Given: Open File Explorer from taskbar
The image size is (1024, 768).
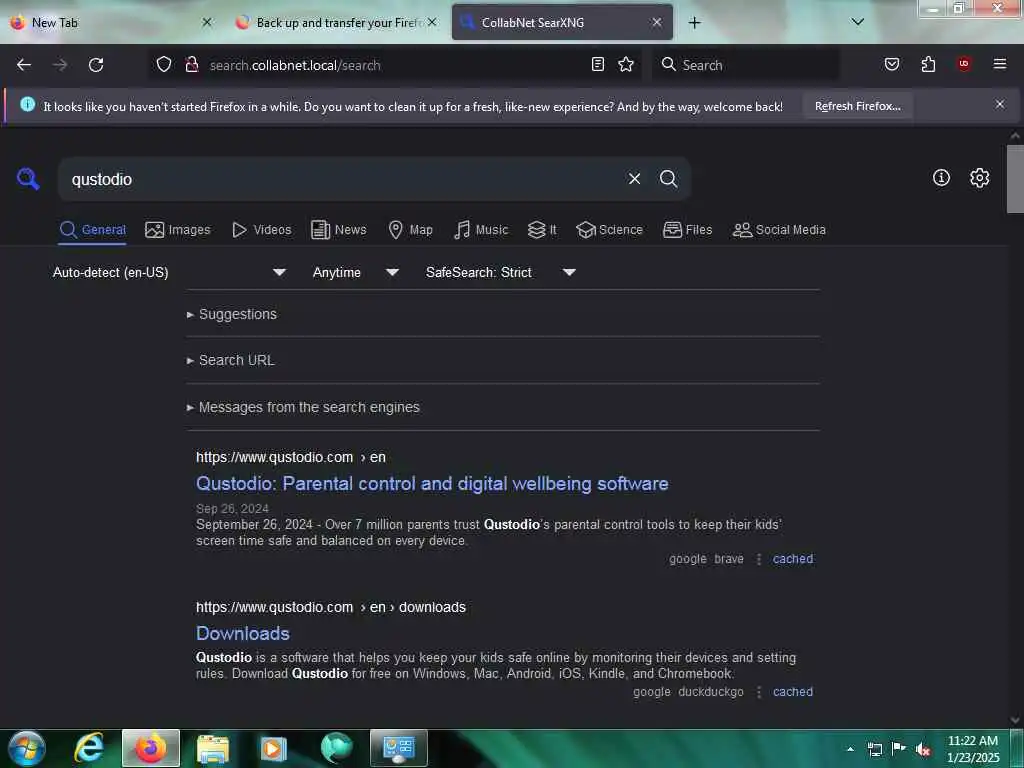Looking at the screenshot, I should (213, 749).
